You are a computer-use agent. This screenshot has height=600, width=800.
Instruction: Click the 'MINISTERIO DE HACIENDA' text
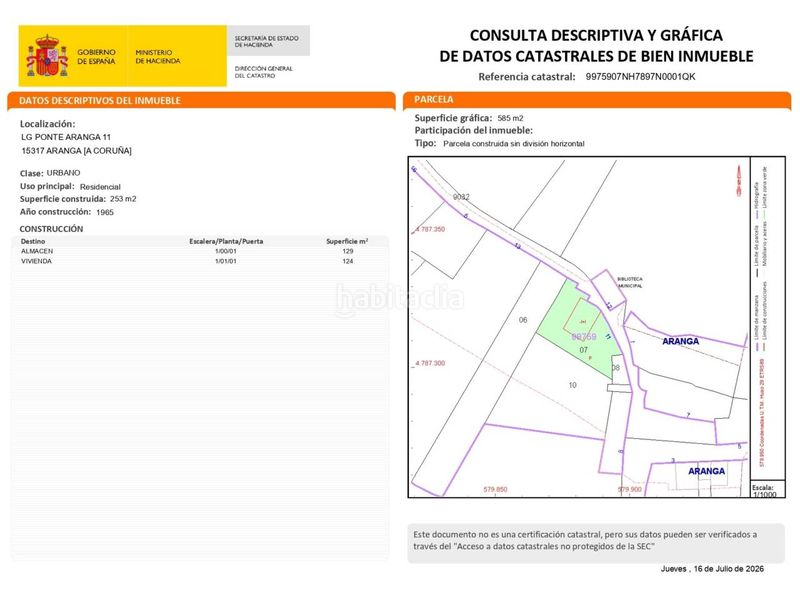158,57
